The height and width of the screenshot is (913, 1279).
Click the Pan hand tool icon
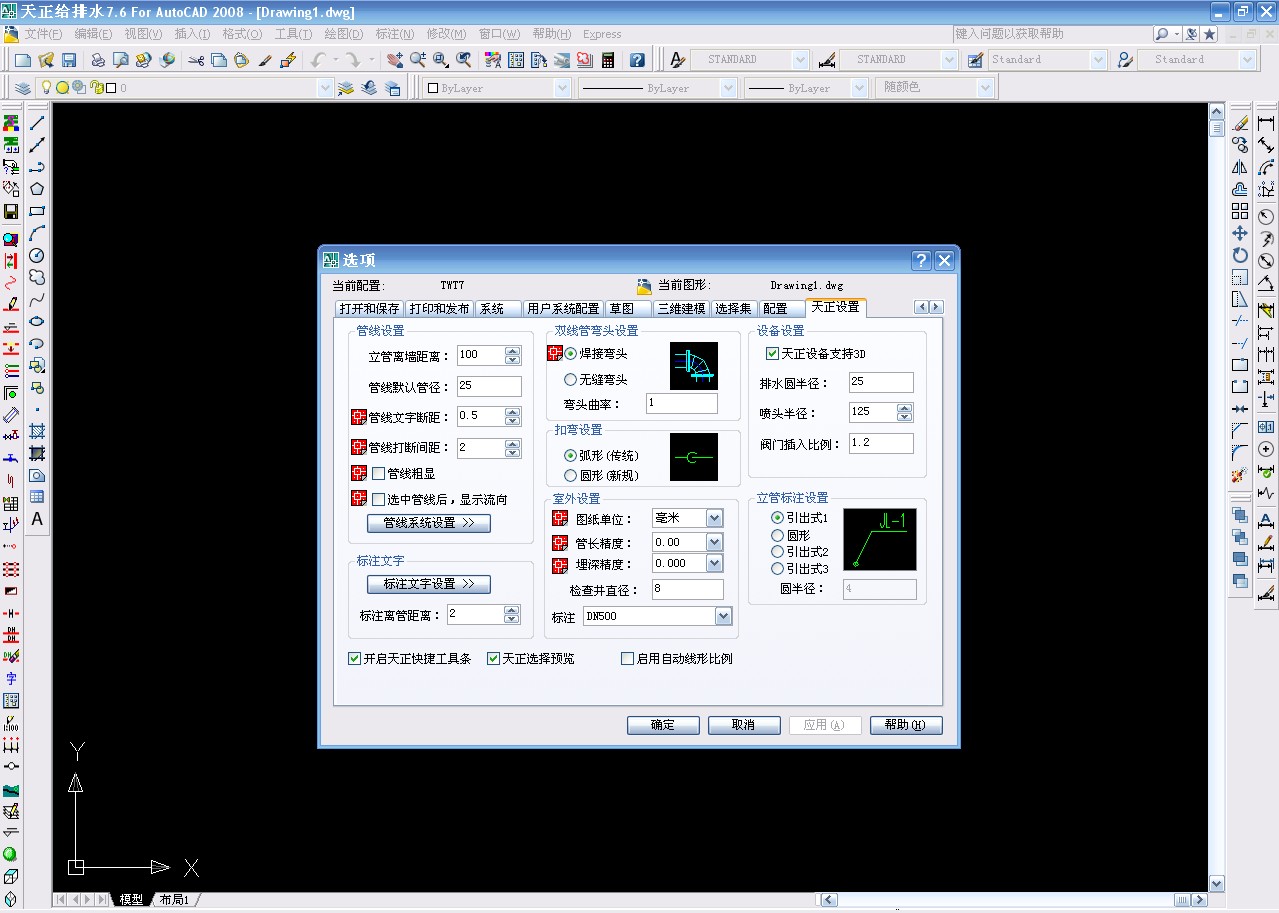point(396,60)
